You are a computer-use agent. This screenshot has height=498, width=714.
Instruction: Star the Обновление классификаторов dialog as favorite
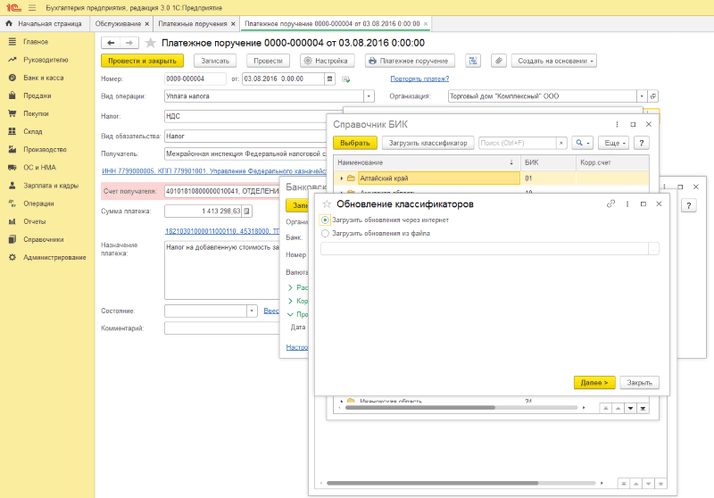coord(327,204)
